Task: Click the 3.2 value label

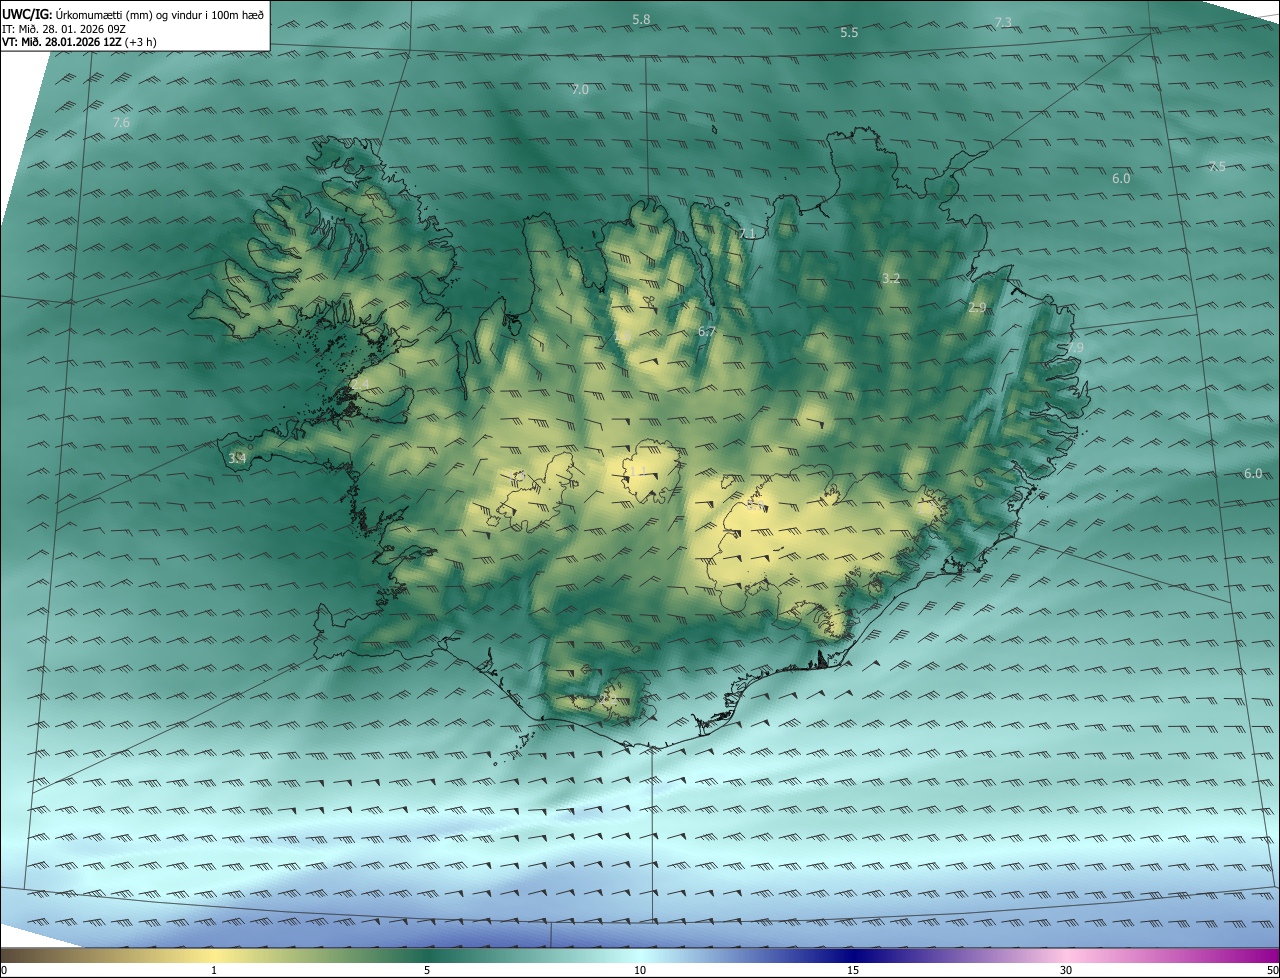Action: click(x=891, y=279)
